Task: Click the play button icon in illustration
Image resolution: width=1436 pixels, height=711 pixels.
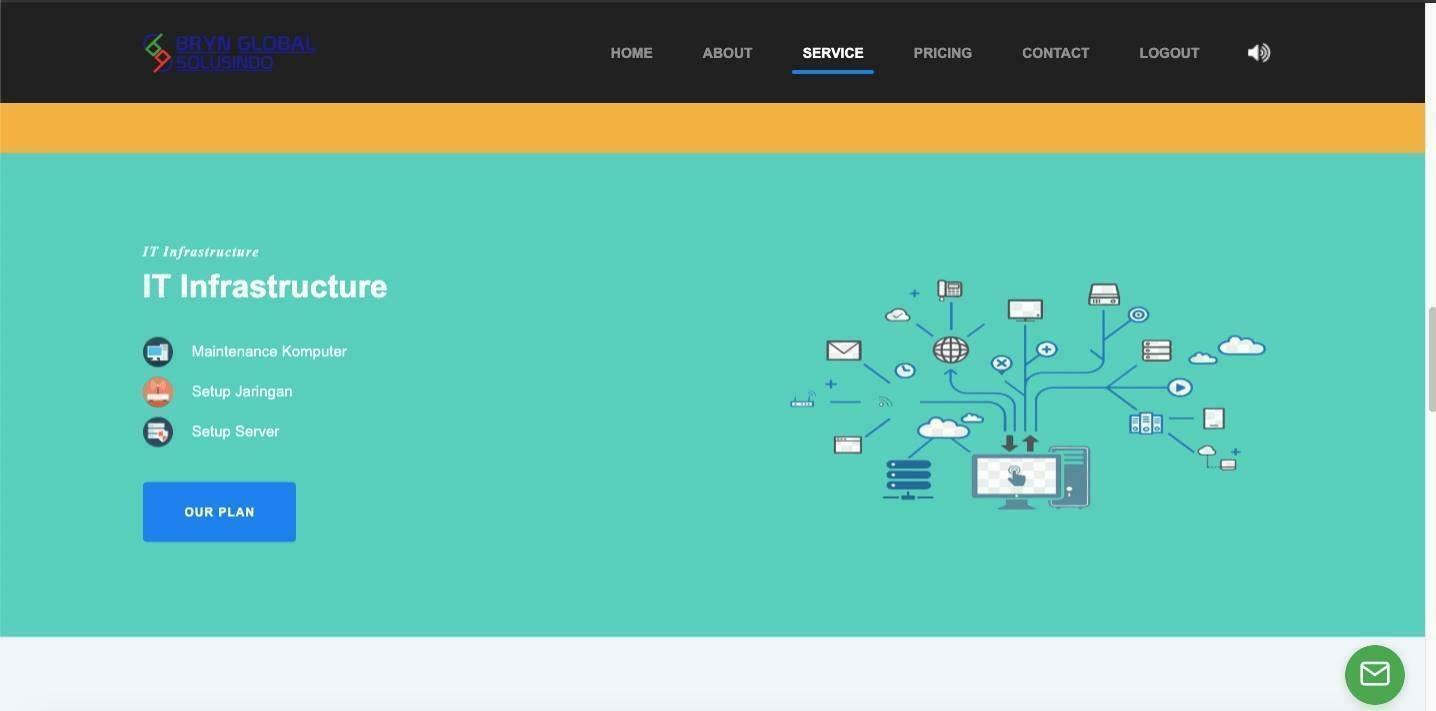Action: point(1180,388)
